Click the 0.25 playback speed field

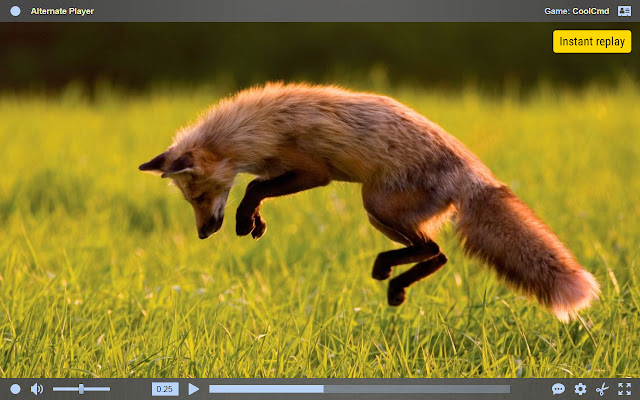click(165, 389)
